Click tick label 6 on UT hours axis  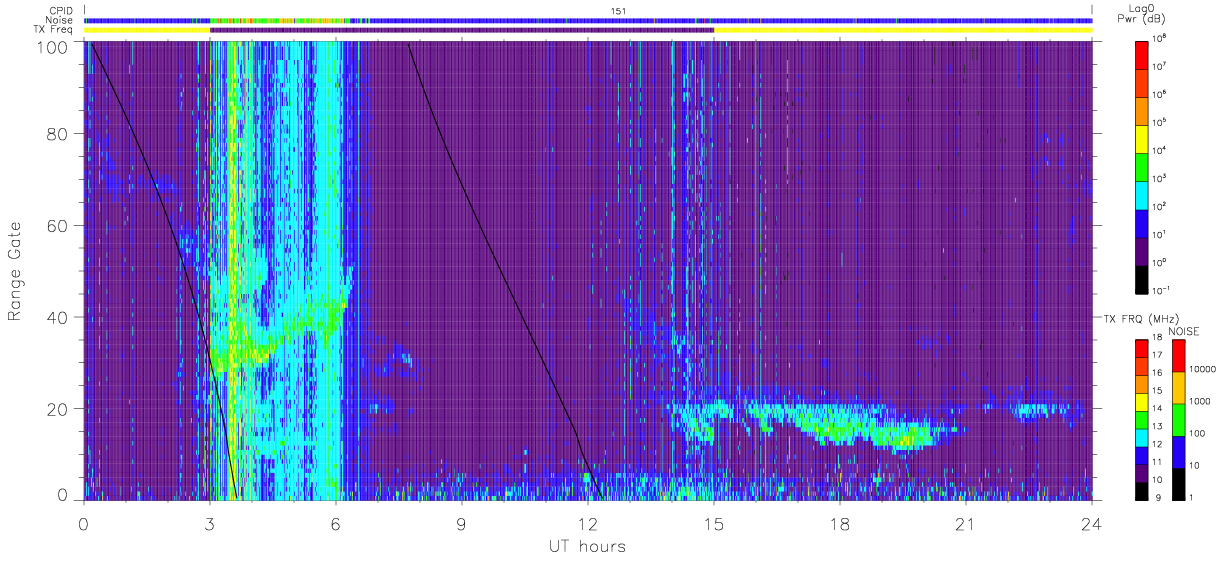[x=335, y=523]
